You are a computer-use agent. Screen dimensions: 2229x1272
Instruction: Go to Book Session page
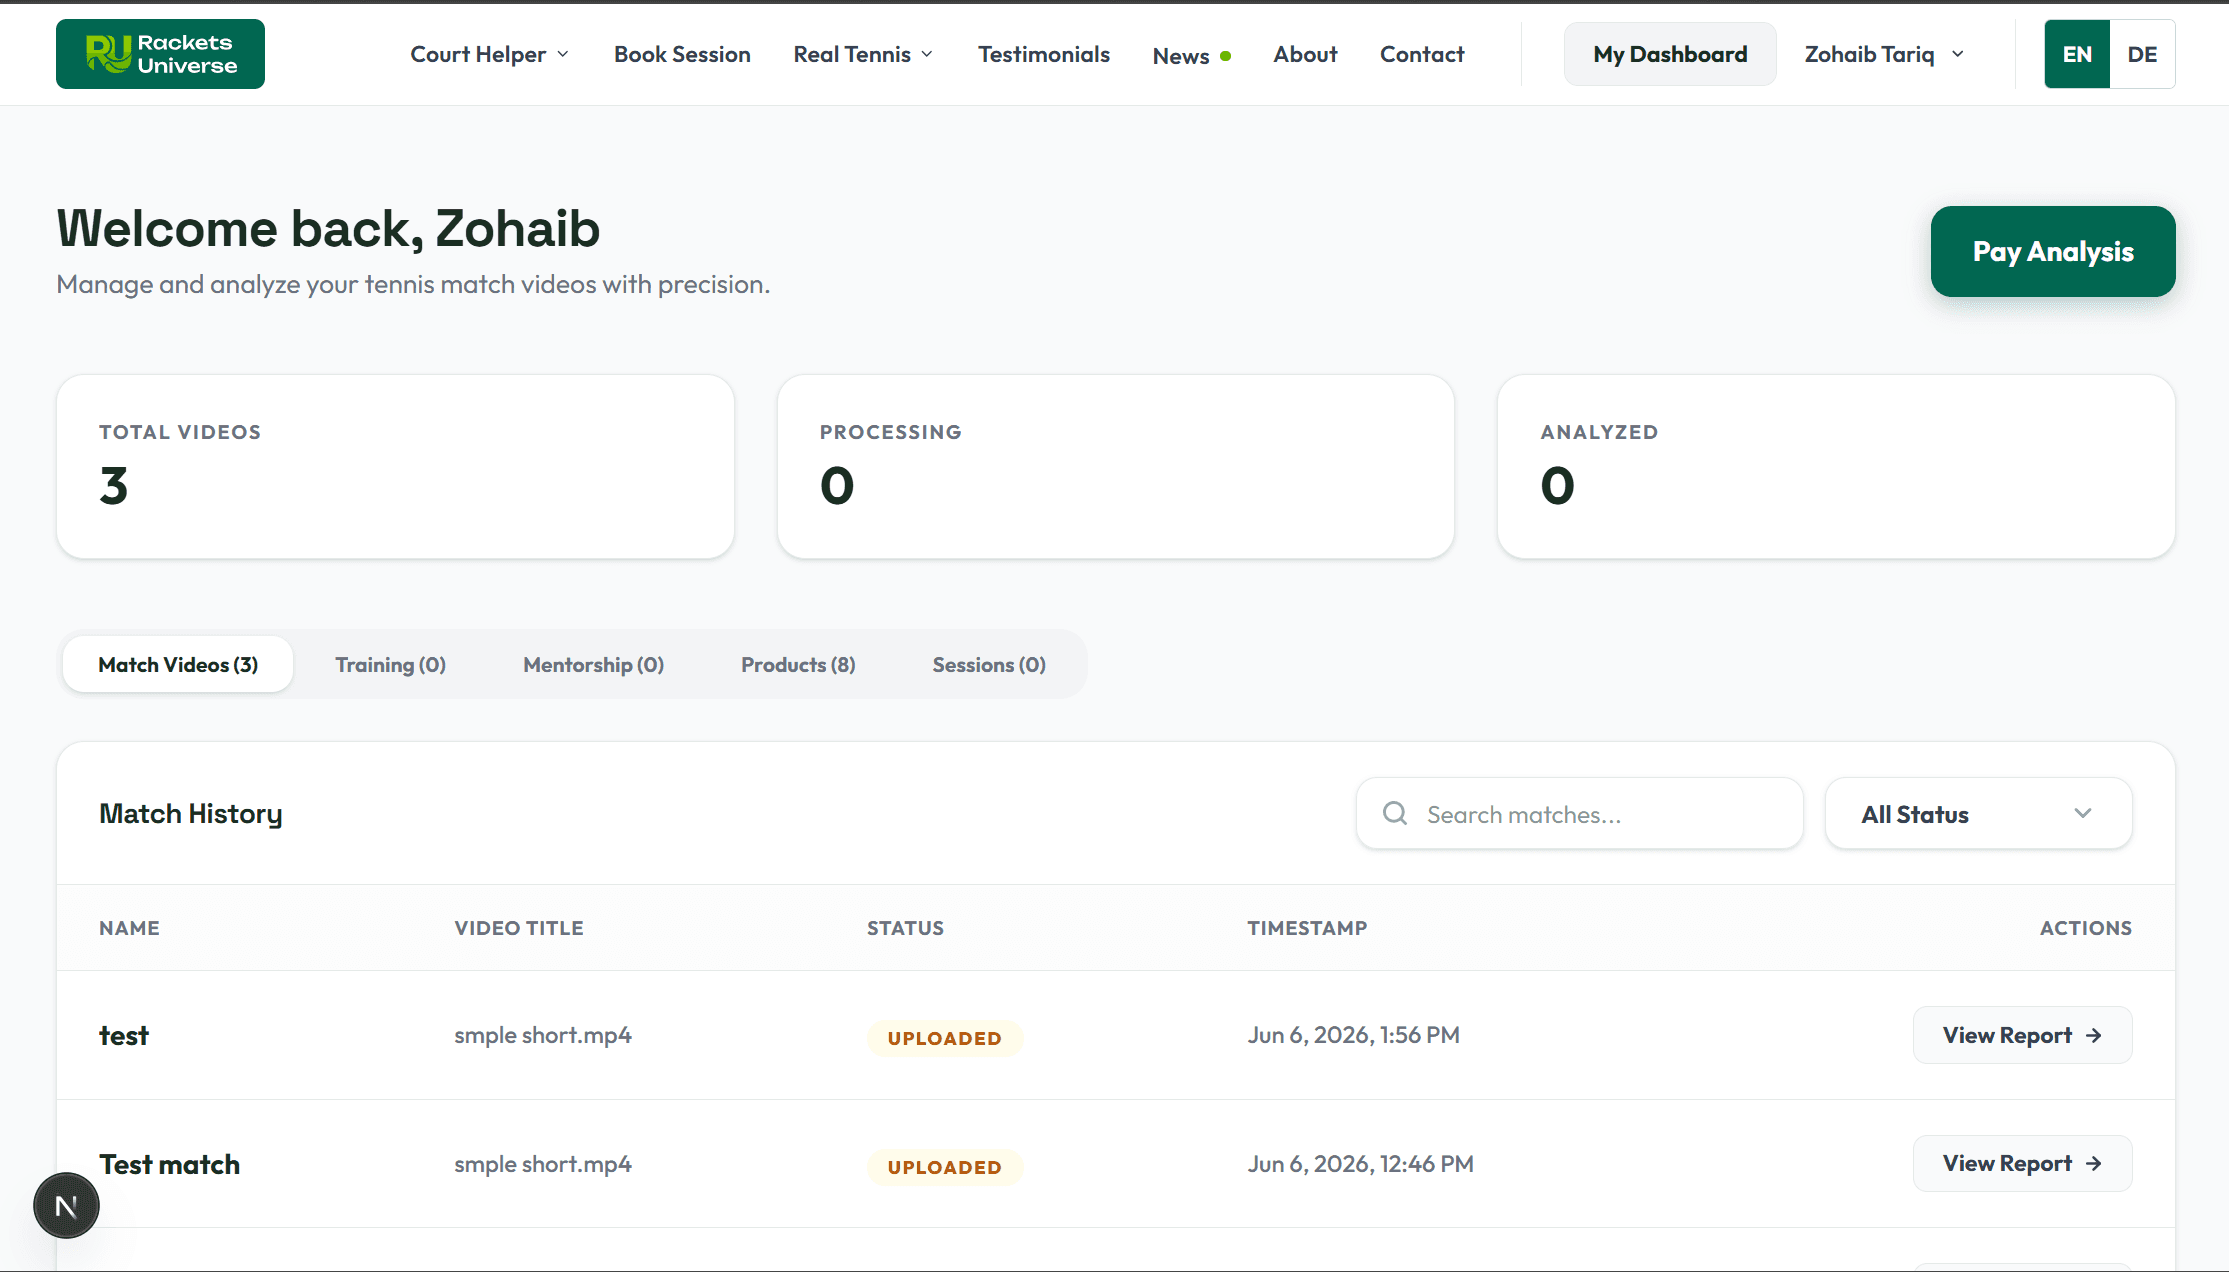click(x=682, y=54)
